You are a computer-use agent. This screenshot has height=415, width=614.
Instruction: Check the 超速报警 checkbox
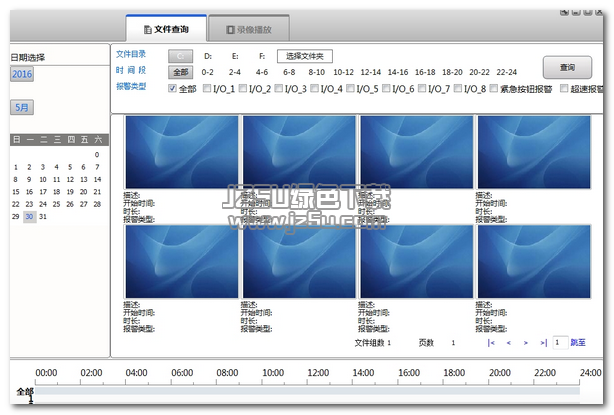pyautogui.click(x=564, y=88)
